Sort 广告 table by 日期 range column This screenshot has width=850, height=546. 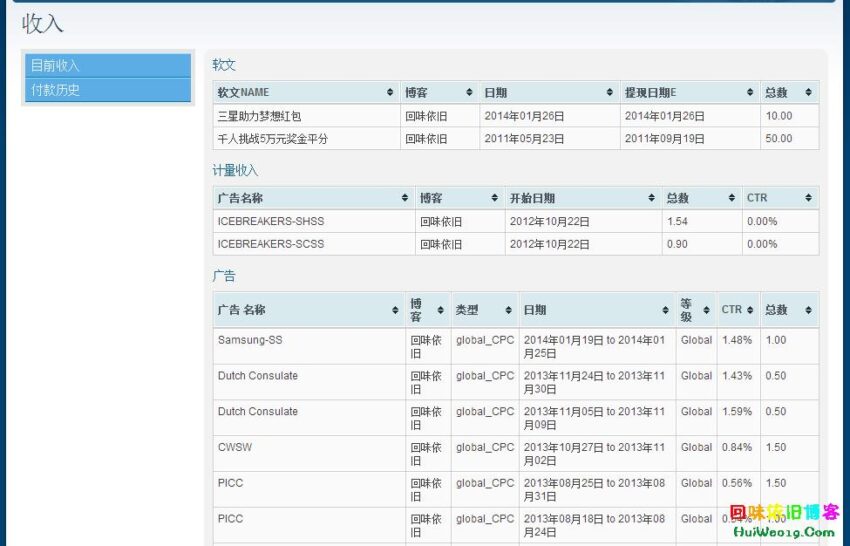596,310
